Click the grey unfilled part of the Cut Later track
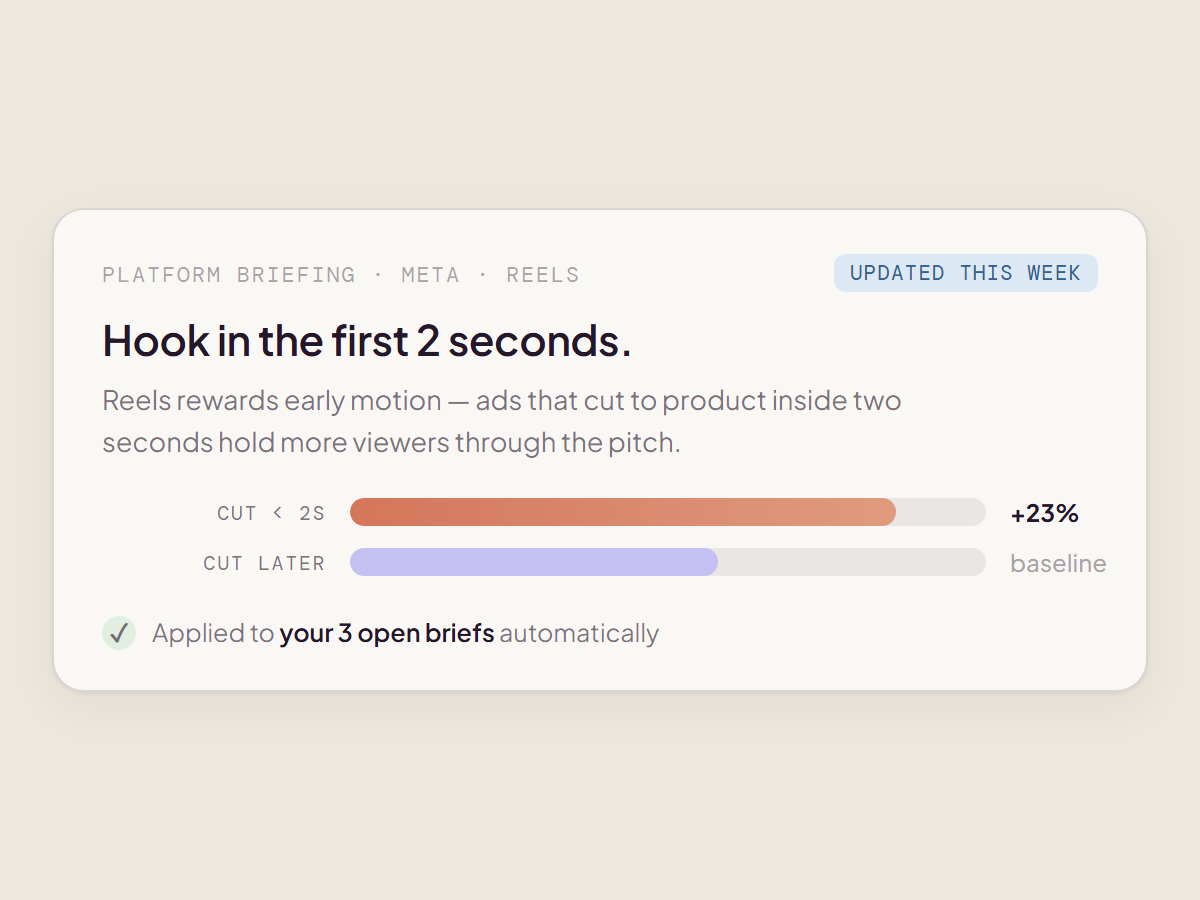Image resolution: width=1200 pixels, height=900 pixels. pyautogui.click(x=852, y=562)
